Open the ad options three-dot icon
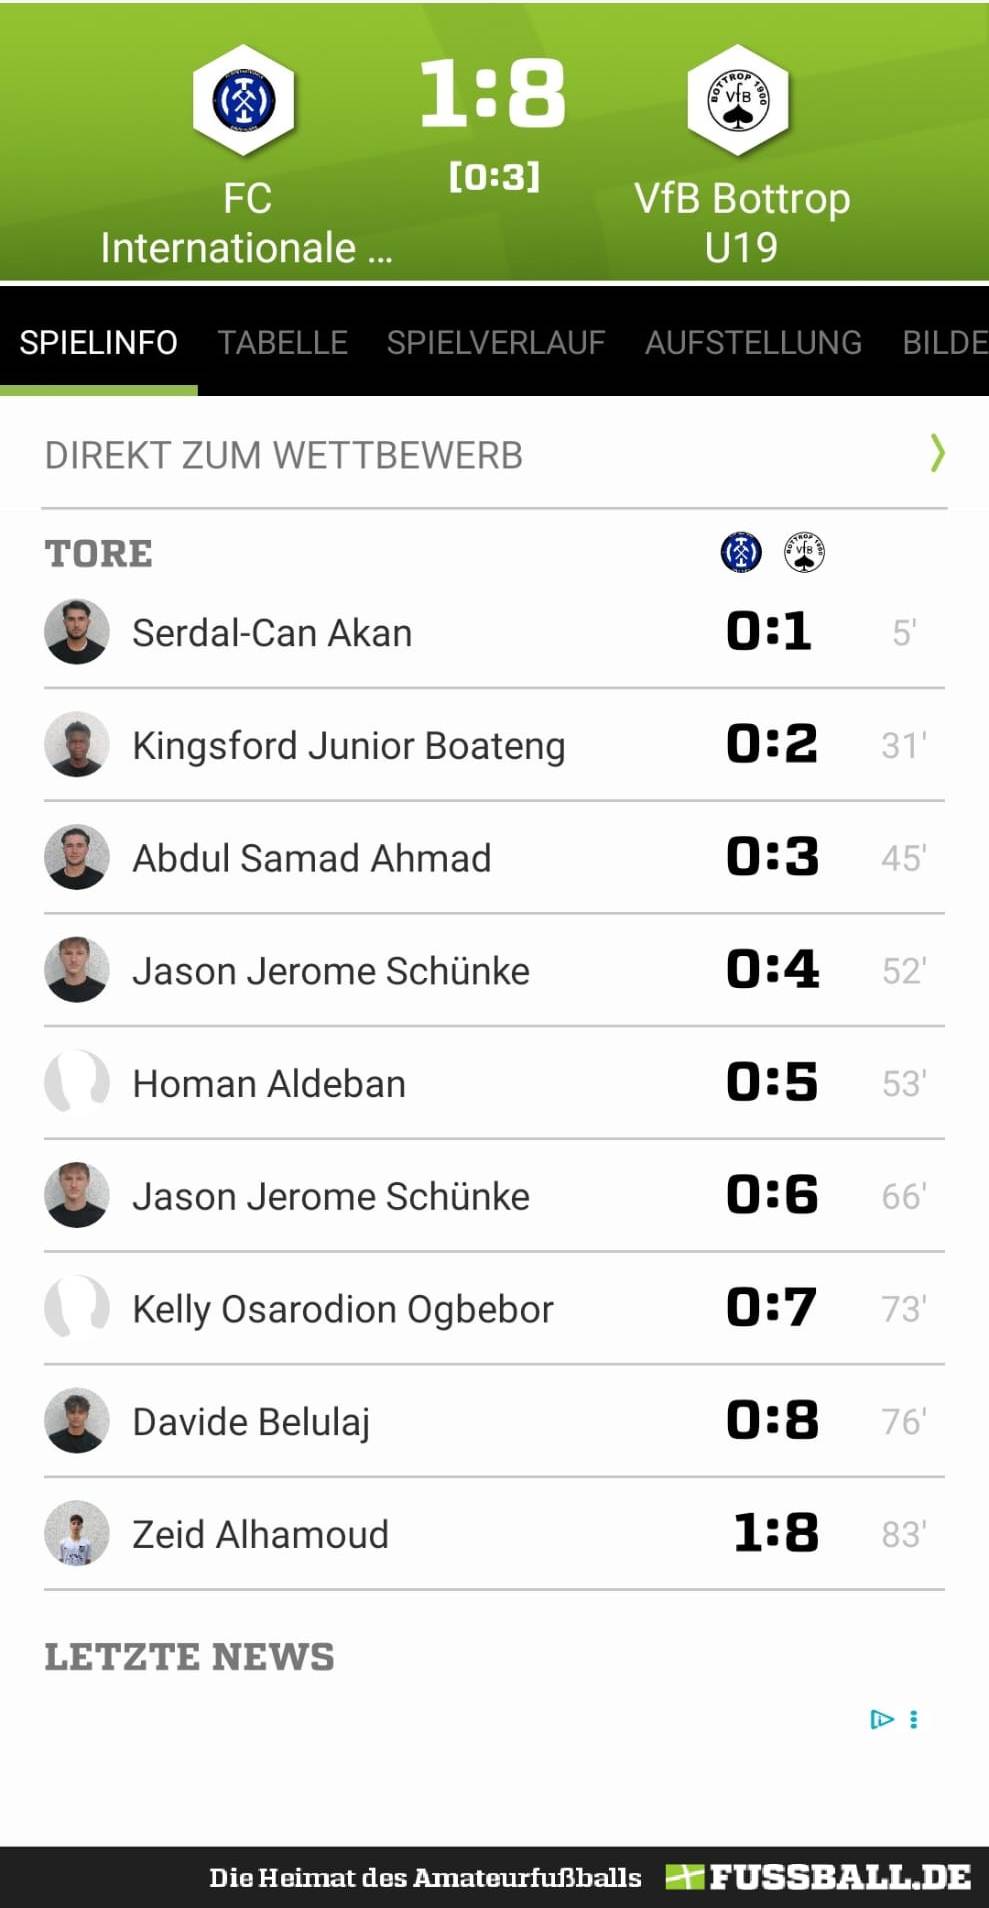989x1908 pixels. click(913, 1719)
